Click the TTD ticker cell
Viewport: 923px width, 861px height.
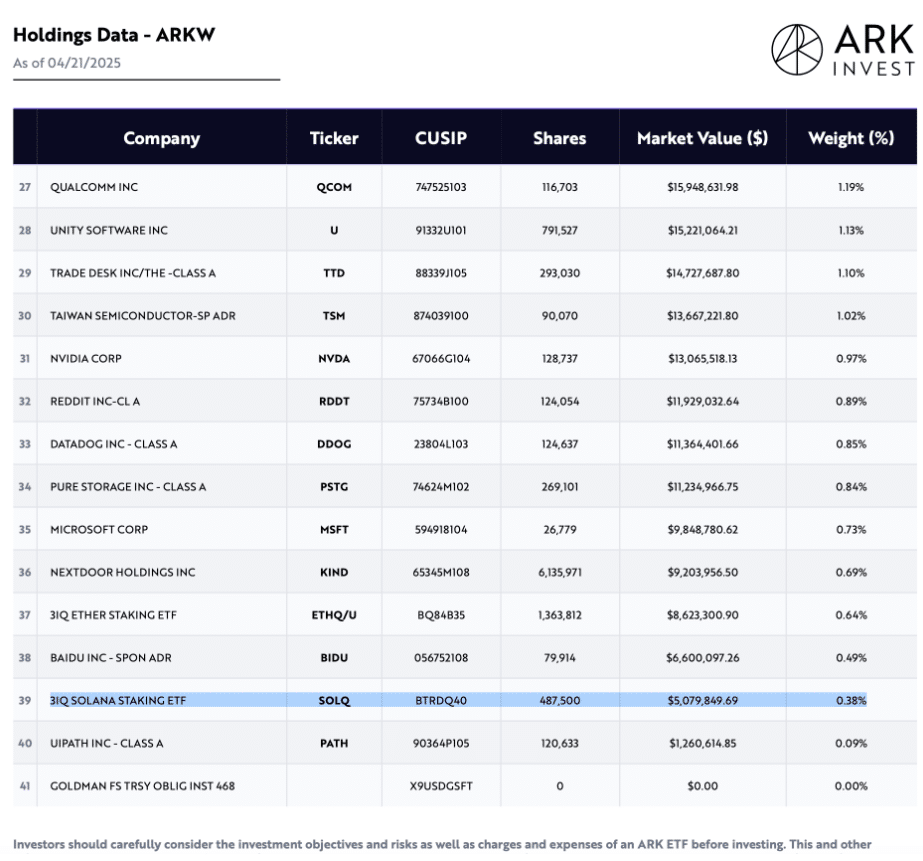pos(334,273)
